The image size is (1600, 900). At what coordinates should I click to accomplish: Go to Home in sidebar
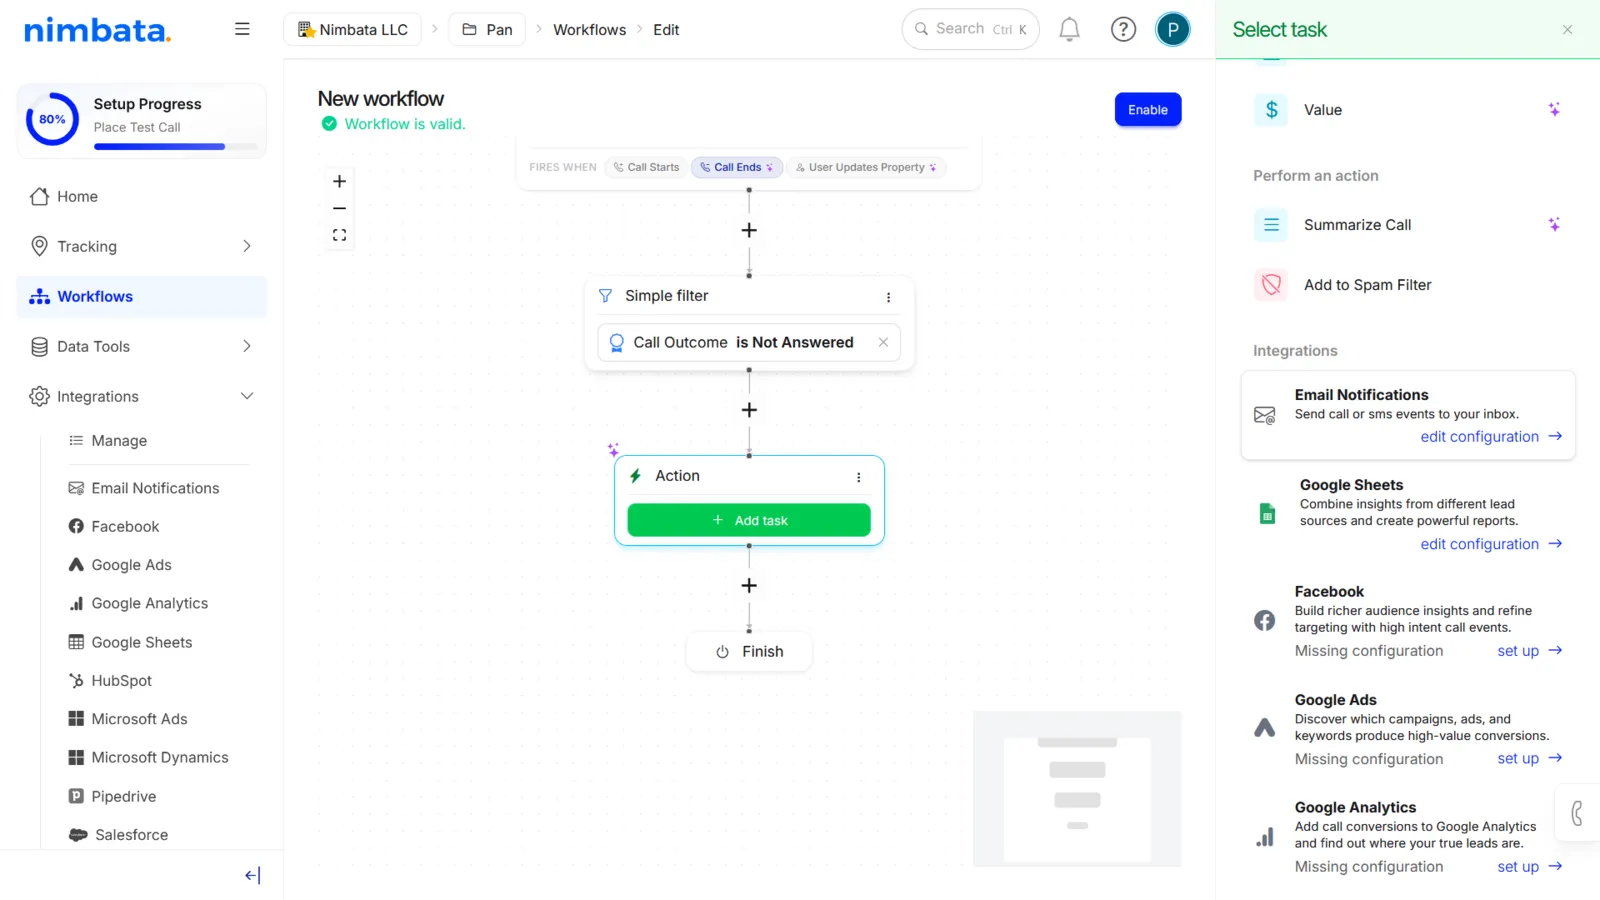tap(142, 196)
